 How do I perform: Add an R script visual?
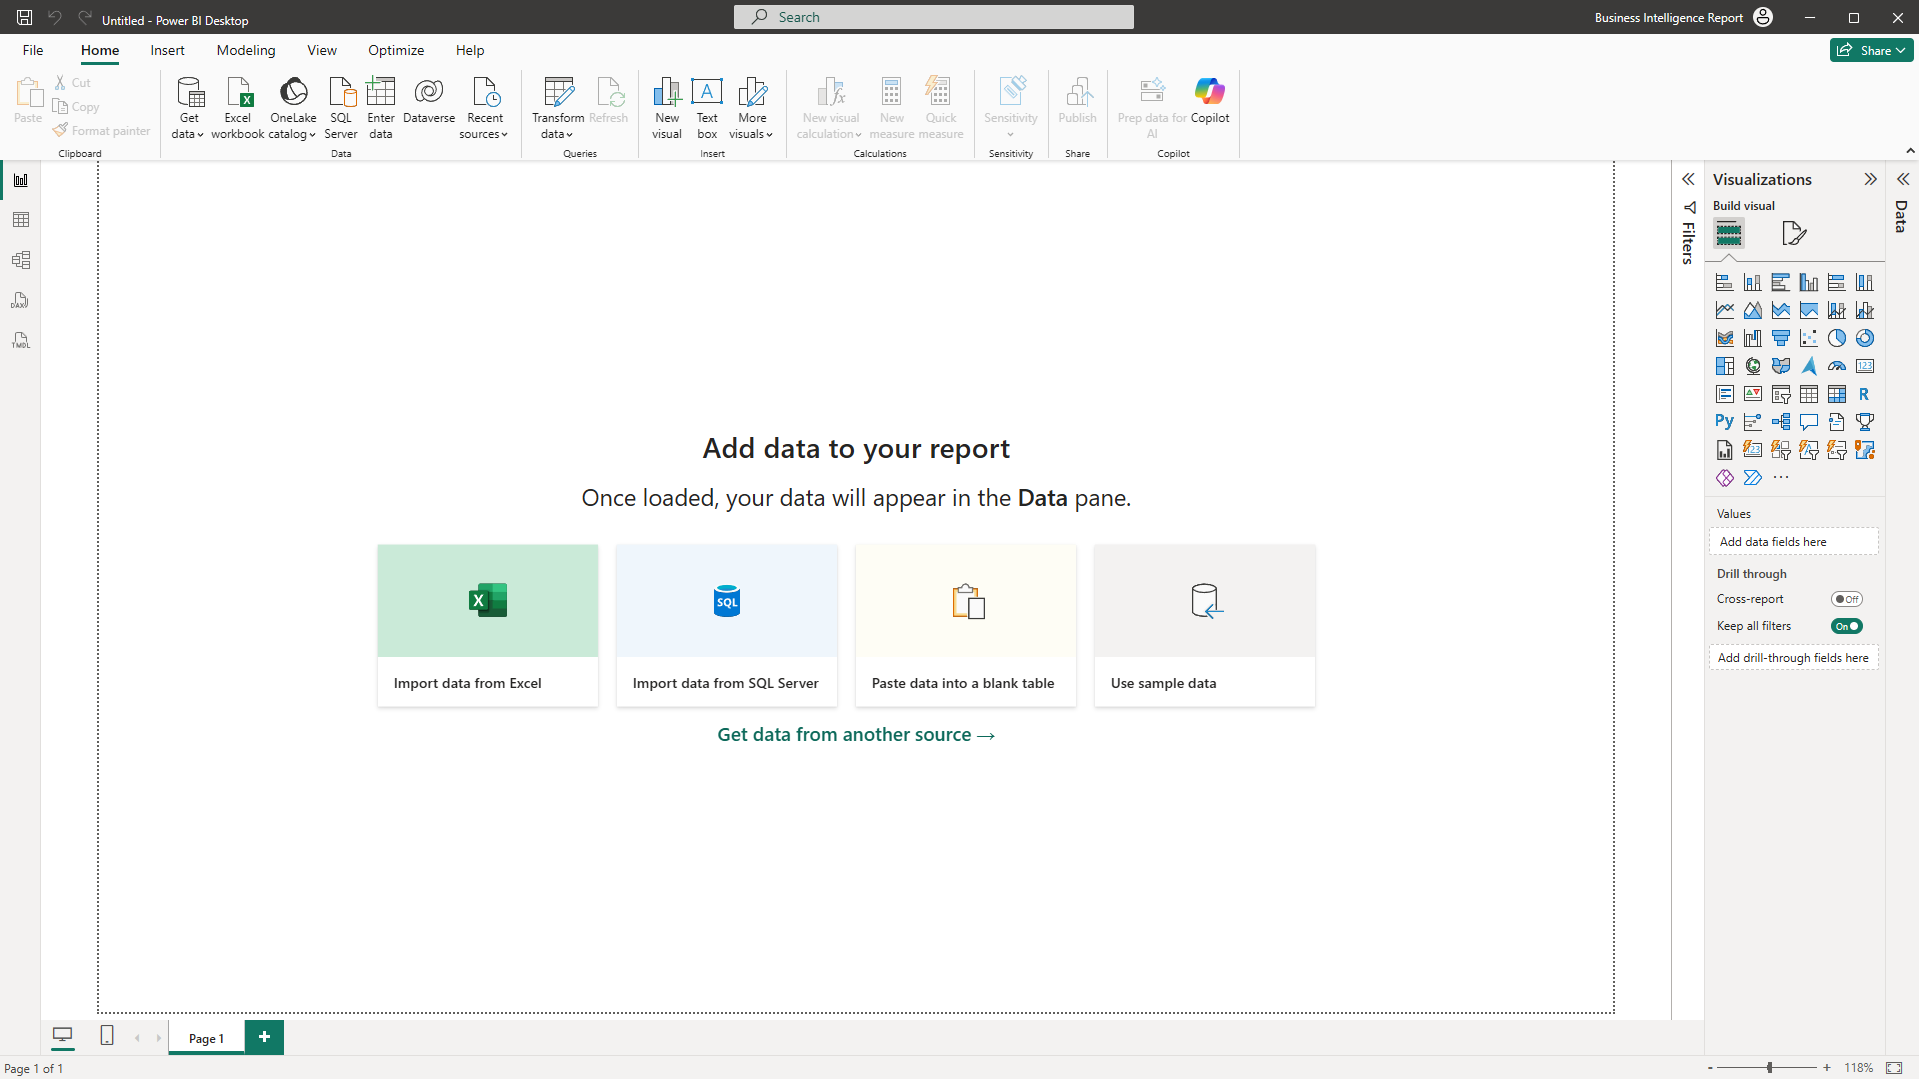tap(1864, 394)
